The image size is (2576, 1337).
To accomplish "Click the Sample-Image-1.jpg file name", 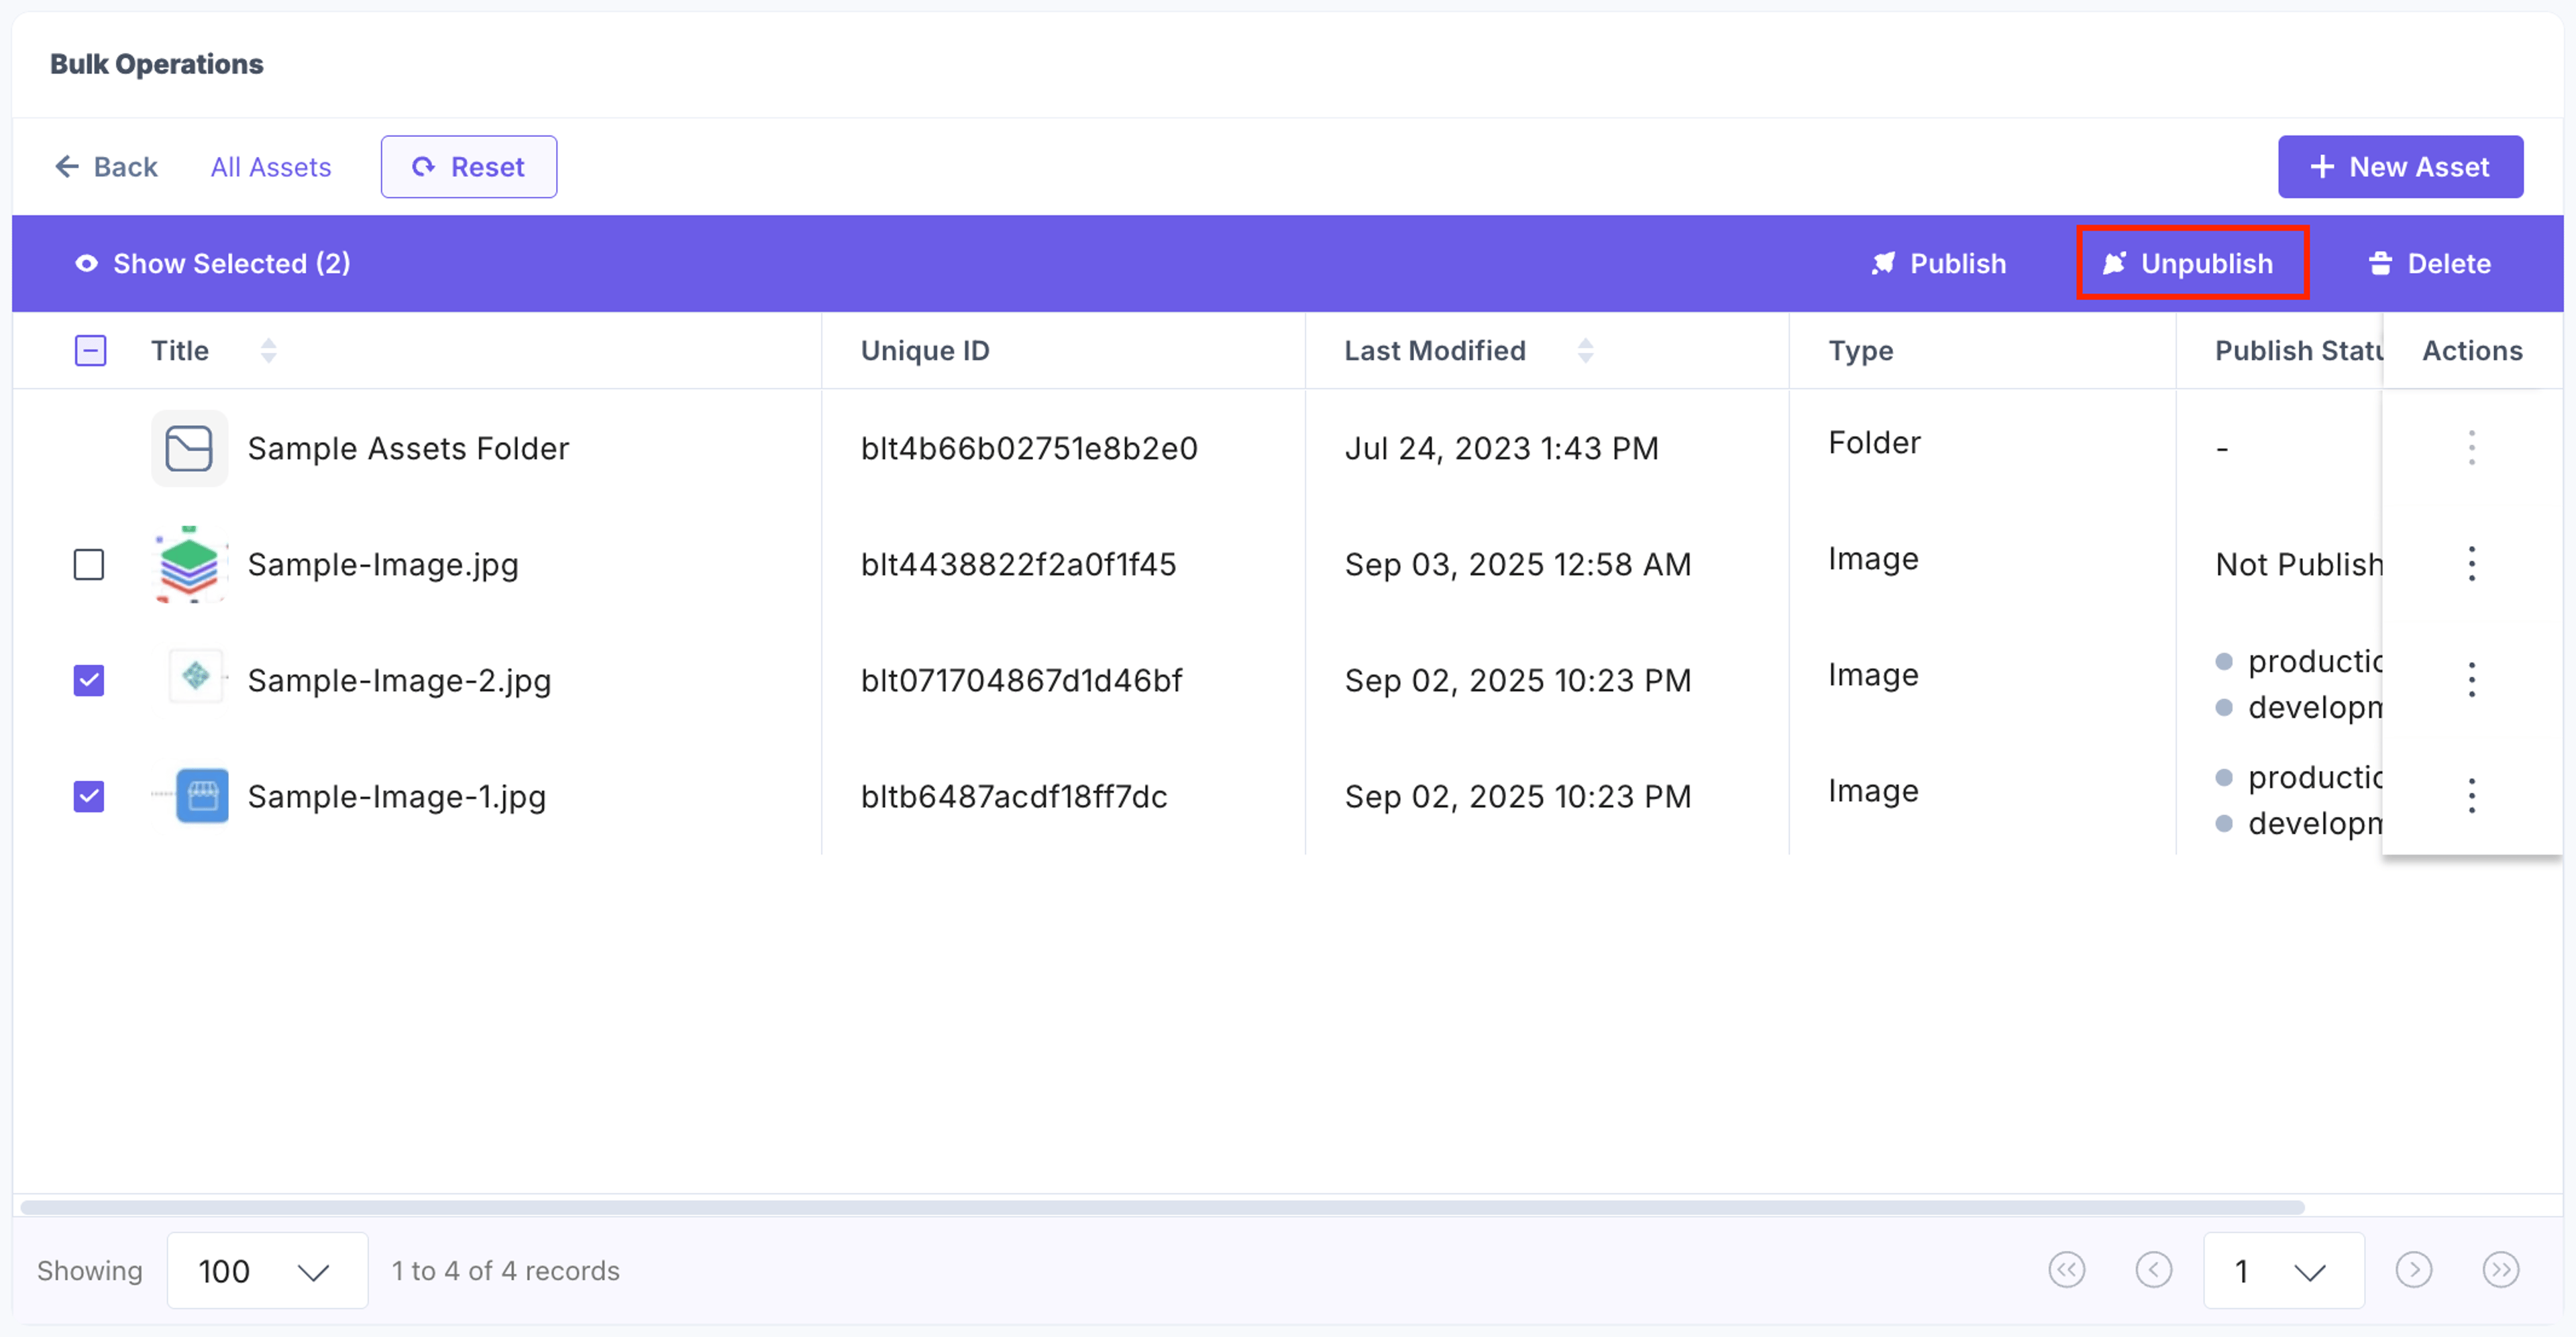I will pos(396,797).
